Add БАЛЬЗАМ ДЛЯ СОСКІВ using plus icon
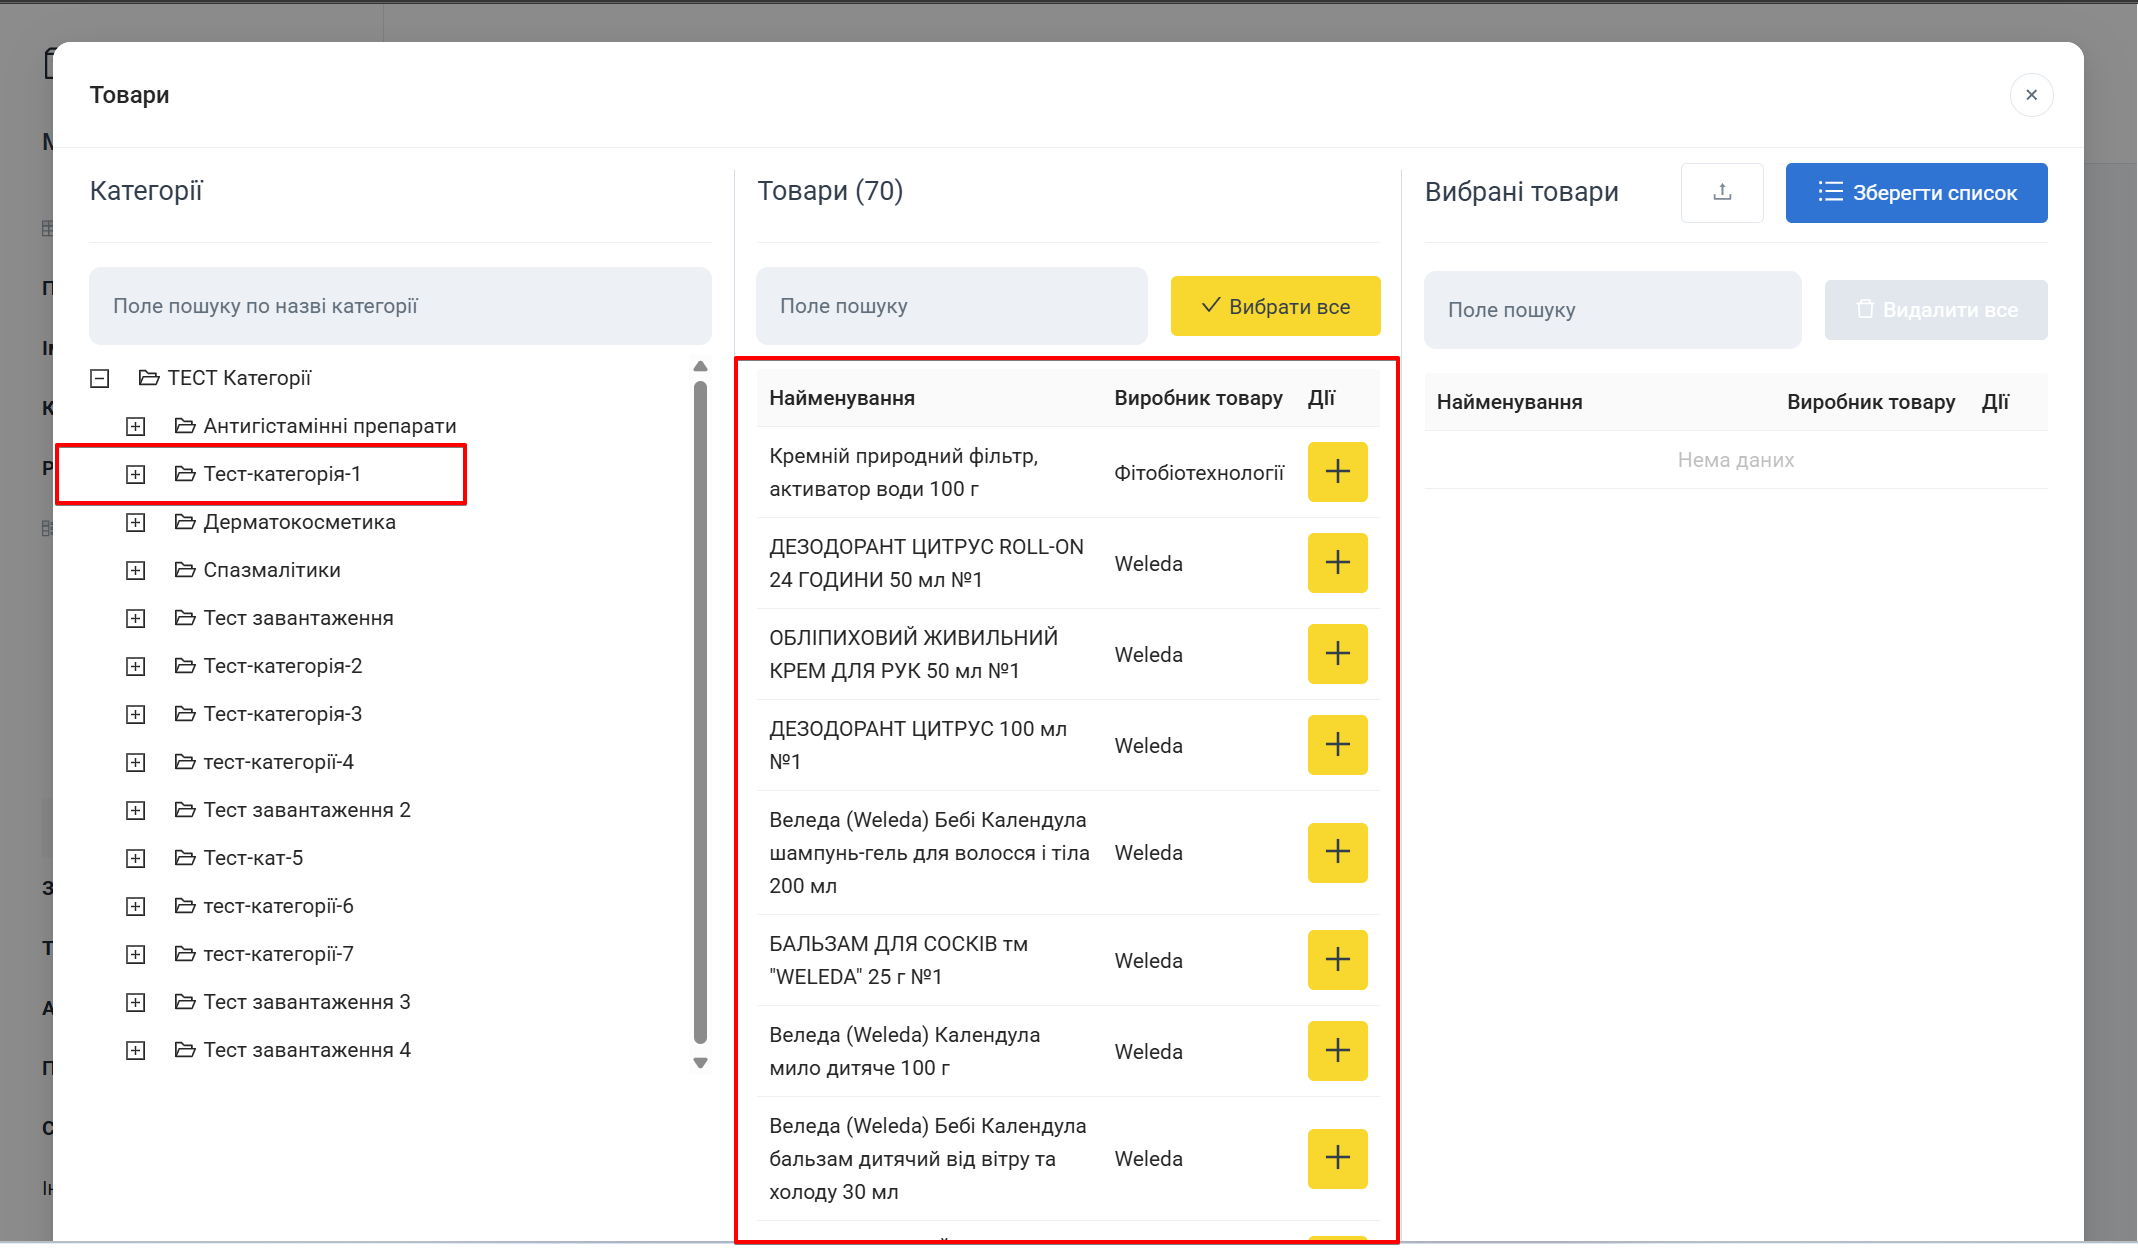Image resolution: width=2138 pixels, height=1248 pixels. 1337,960
